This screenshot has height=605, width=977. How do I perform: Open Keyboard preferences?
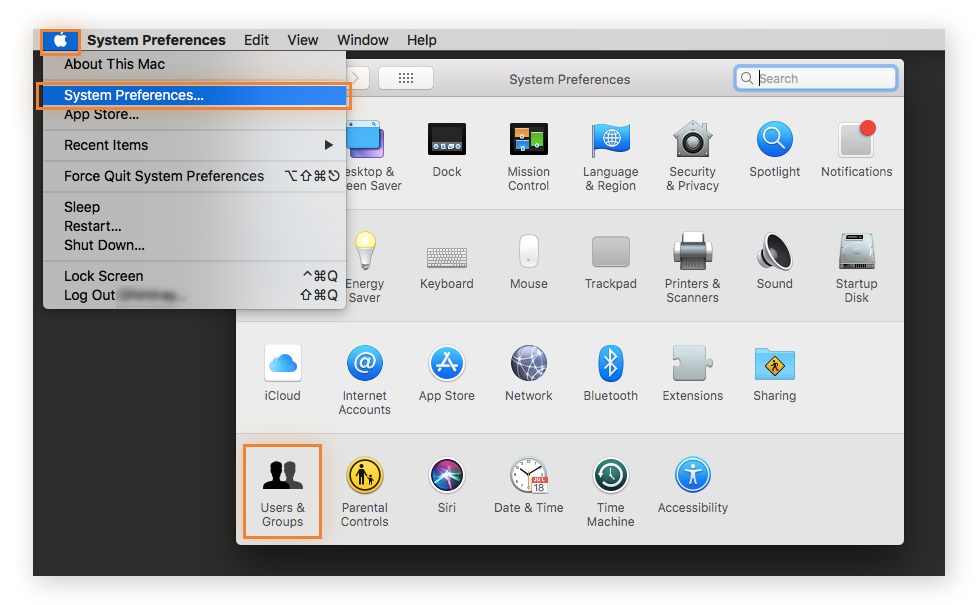click(446, 263)
